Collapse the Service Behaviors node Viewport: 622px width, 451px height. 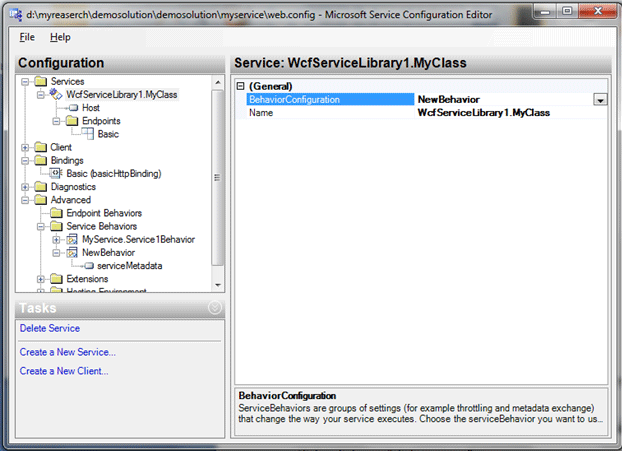click(x=40, y=226)
